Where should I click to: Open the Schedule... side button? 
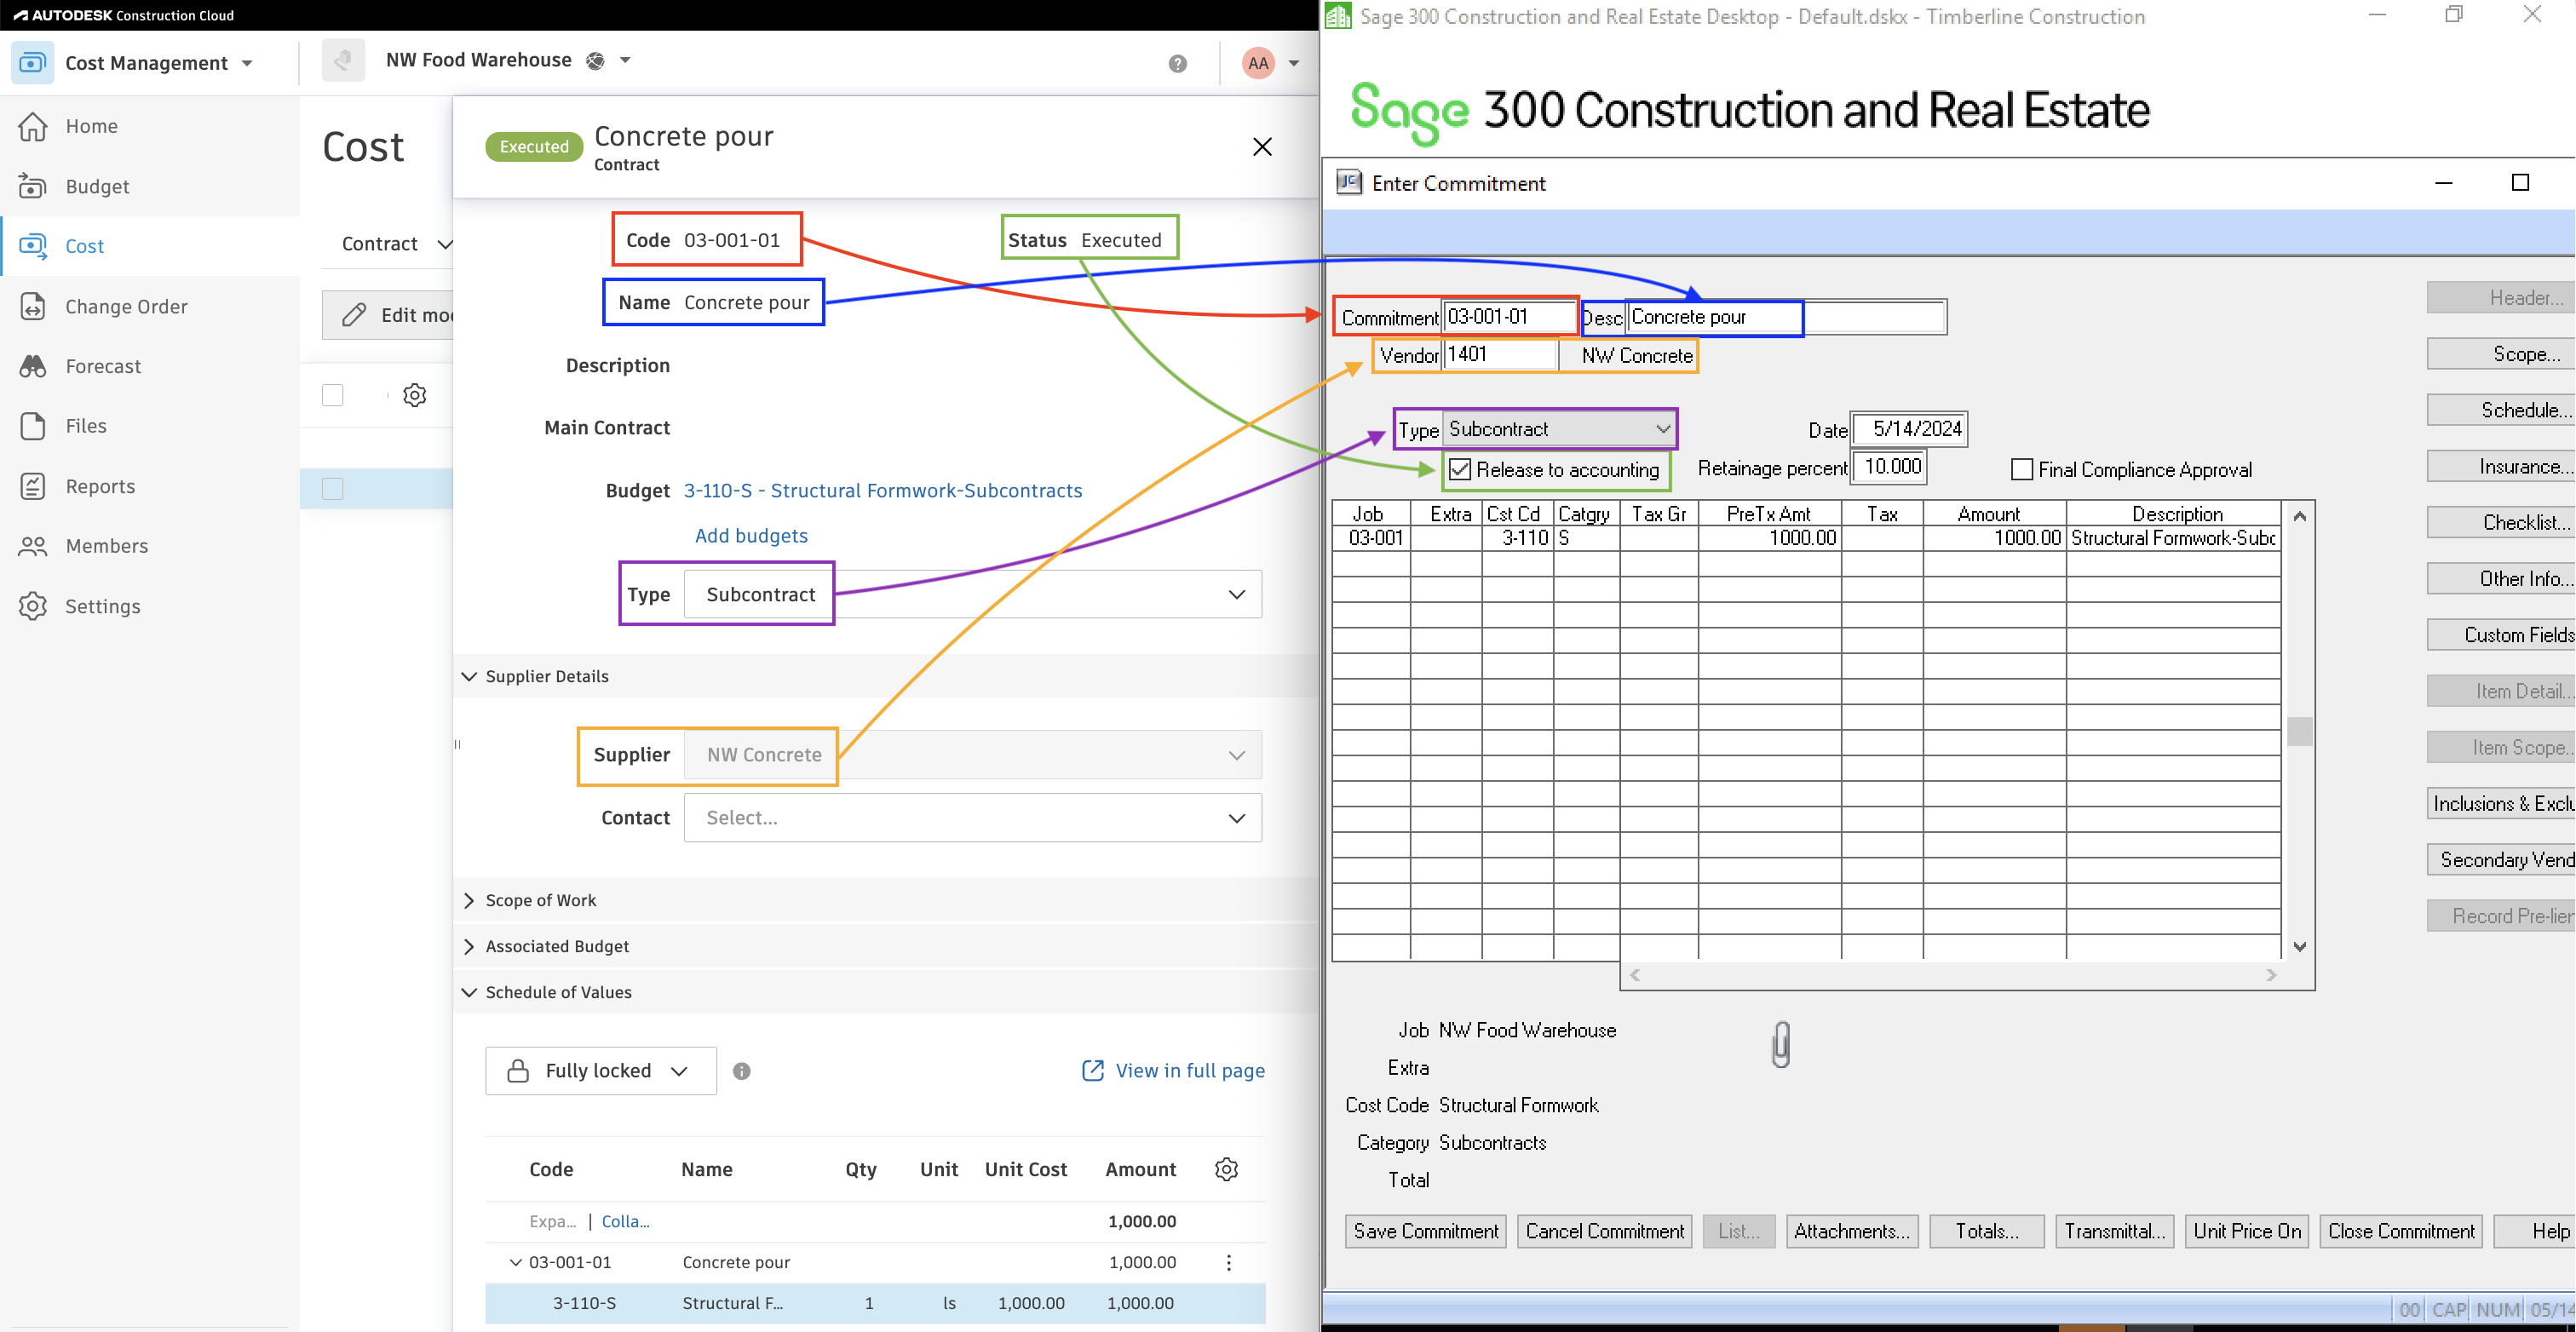[2502, 410]
